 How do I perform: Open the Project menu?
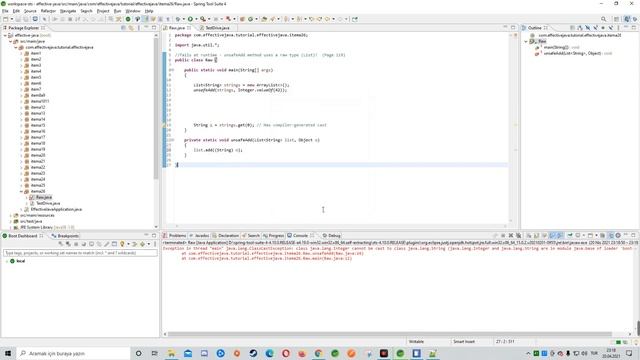click(103, 11)
